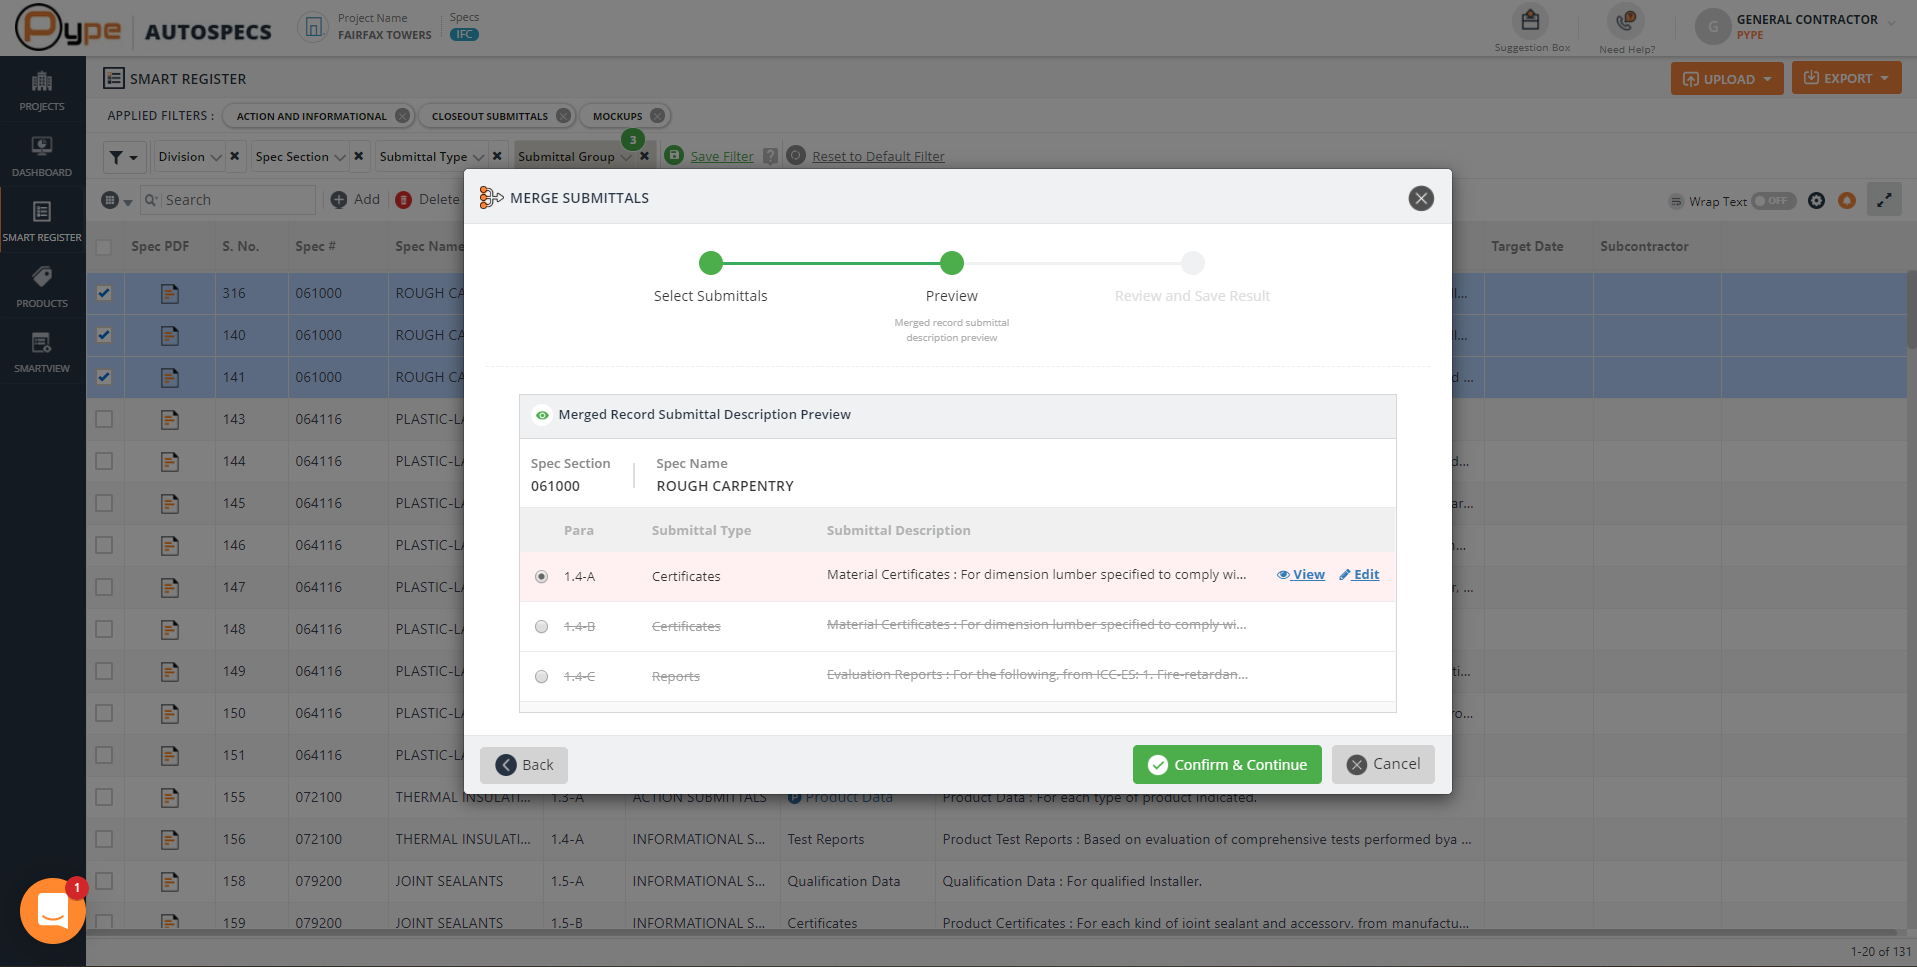Click the filter help question mark icon
The height and width of the screenshot is (967, 1917).
pyautogui.click(x=770, y=156)
